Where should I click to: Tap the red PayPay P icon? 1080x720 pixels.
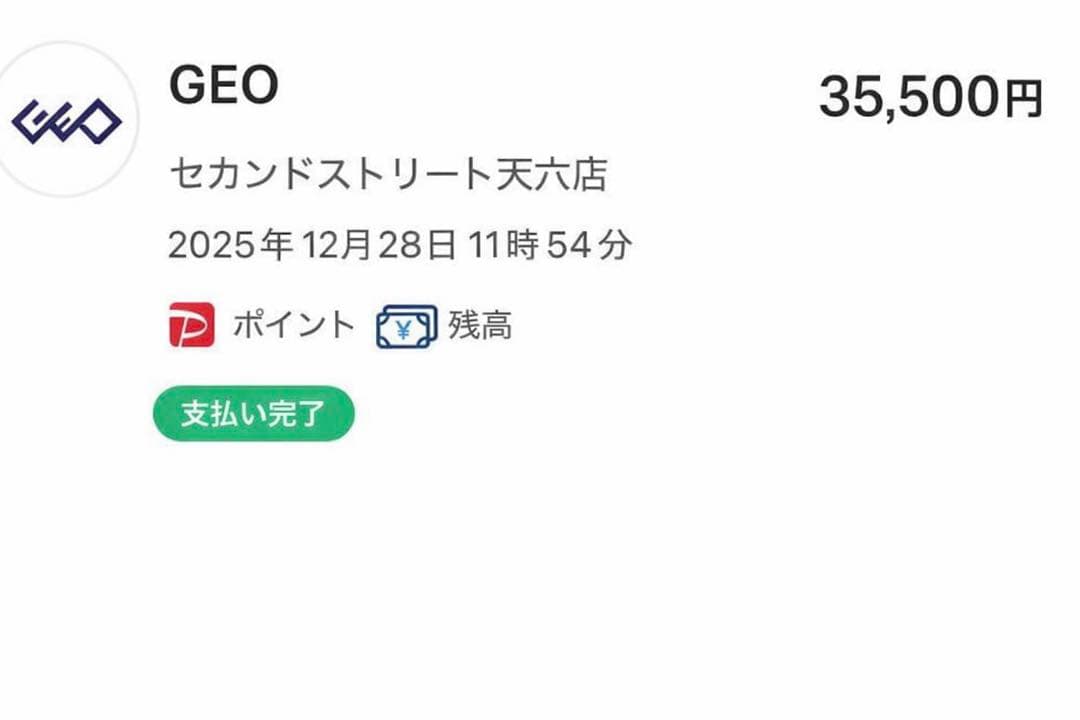pyautogui.click(x=191, y=325)
